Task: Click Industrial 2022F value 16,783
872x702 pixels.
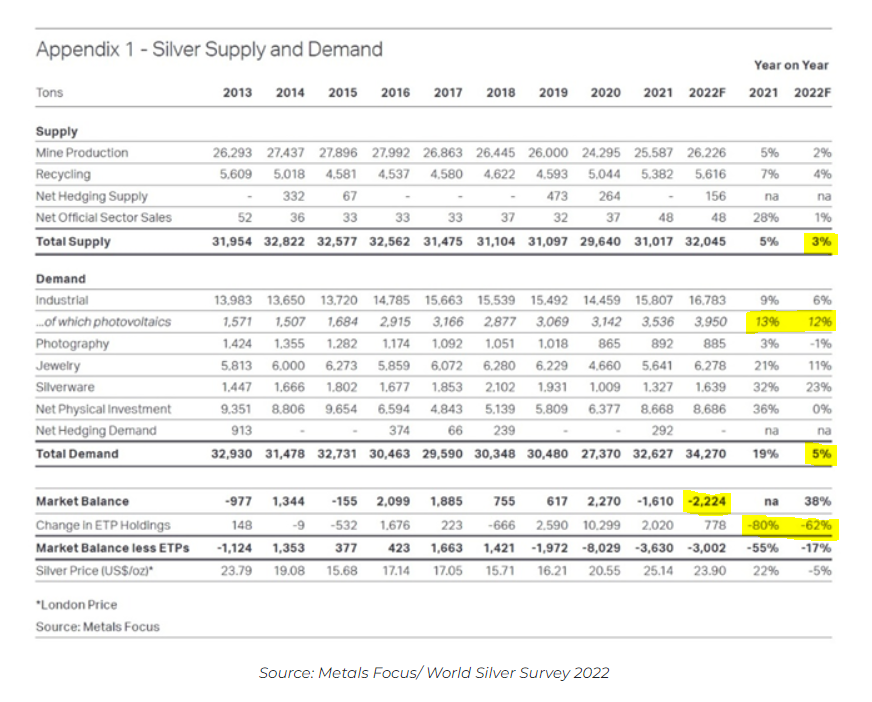Action: coord(707,300)
